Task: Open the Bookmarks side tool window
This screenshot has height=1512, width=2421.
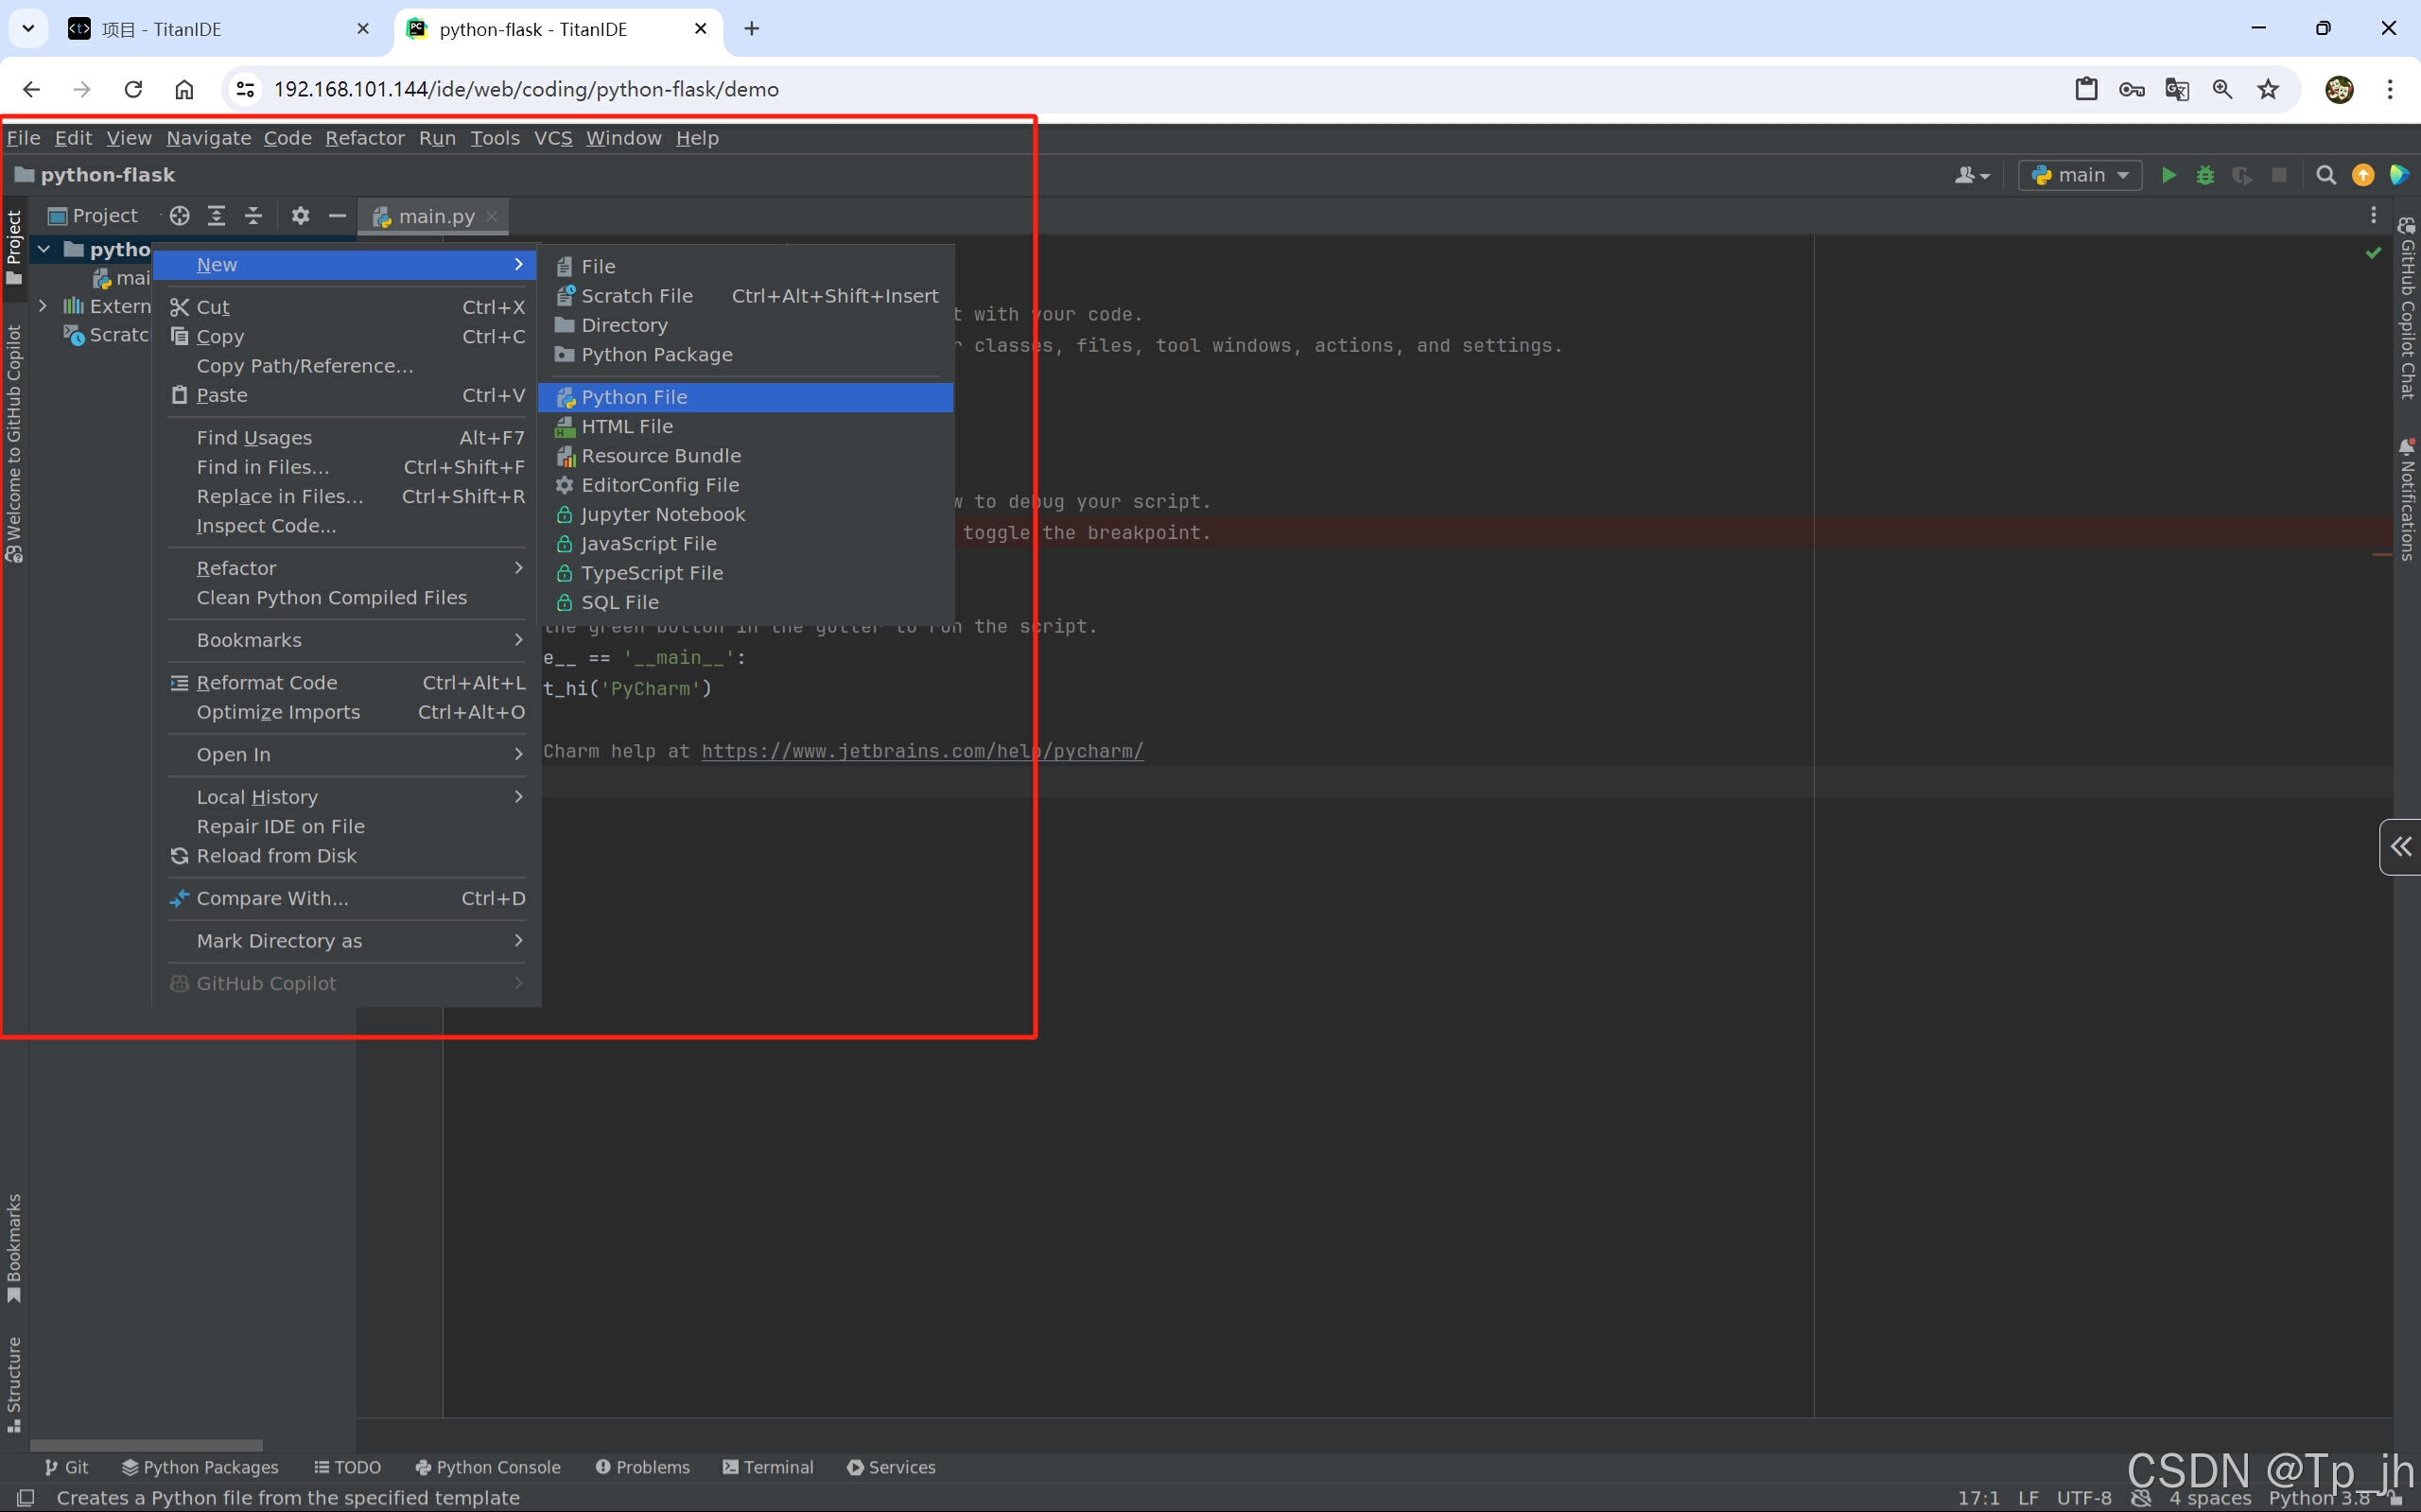Action: [14, 1248]
